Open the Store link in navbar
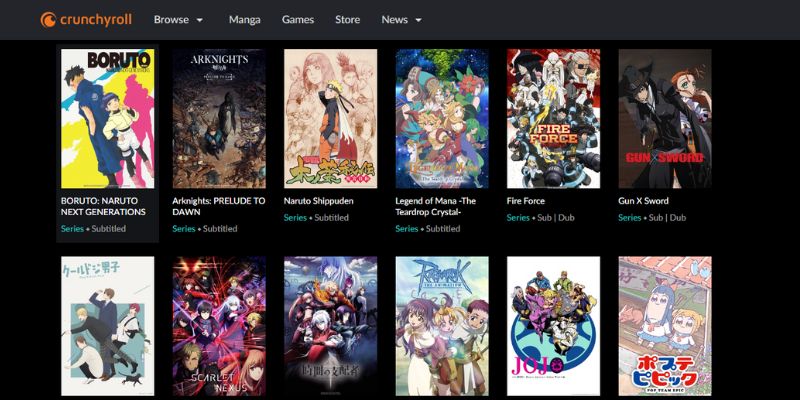Image resolution: width=800 pixels, height=400 pixels. [347, 20]
